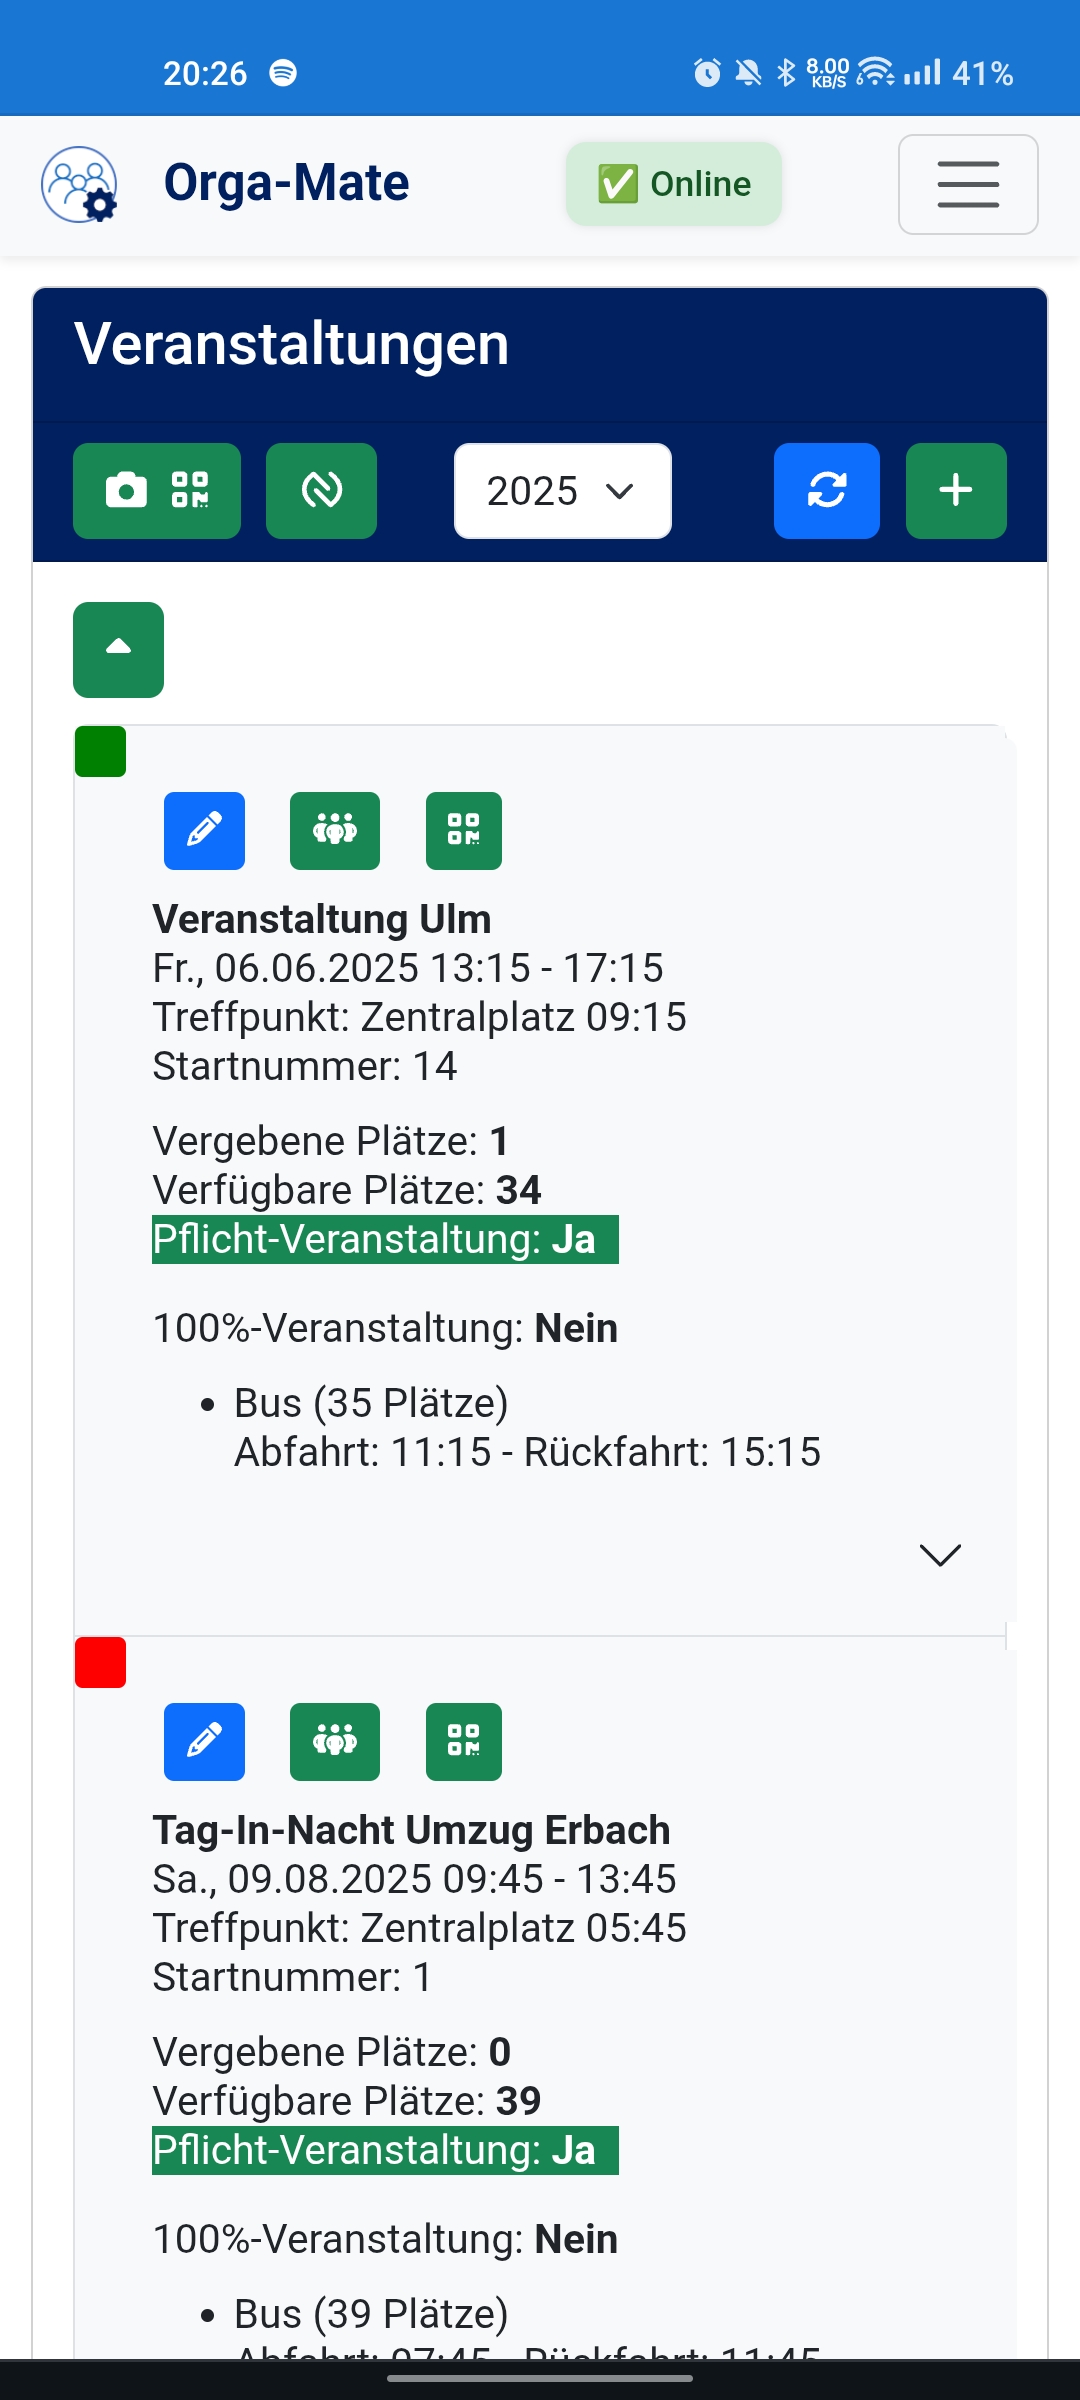The image size is (1080, 2400).
Task: Open participants for Veranstaltung Ulm
Action: (x=334, y=831)
